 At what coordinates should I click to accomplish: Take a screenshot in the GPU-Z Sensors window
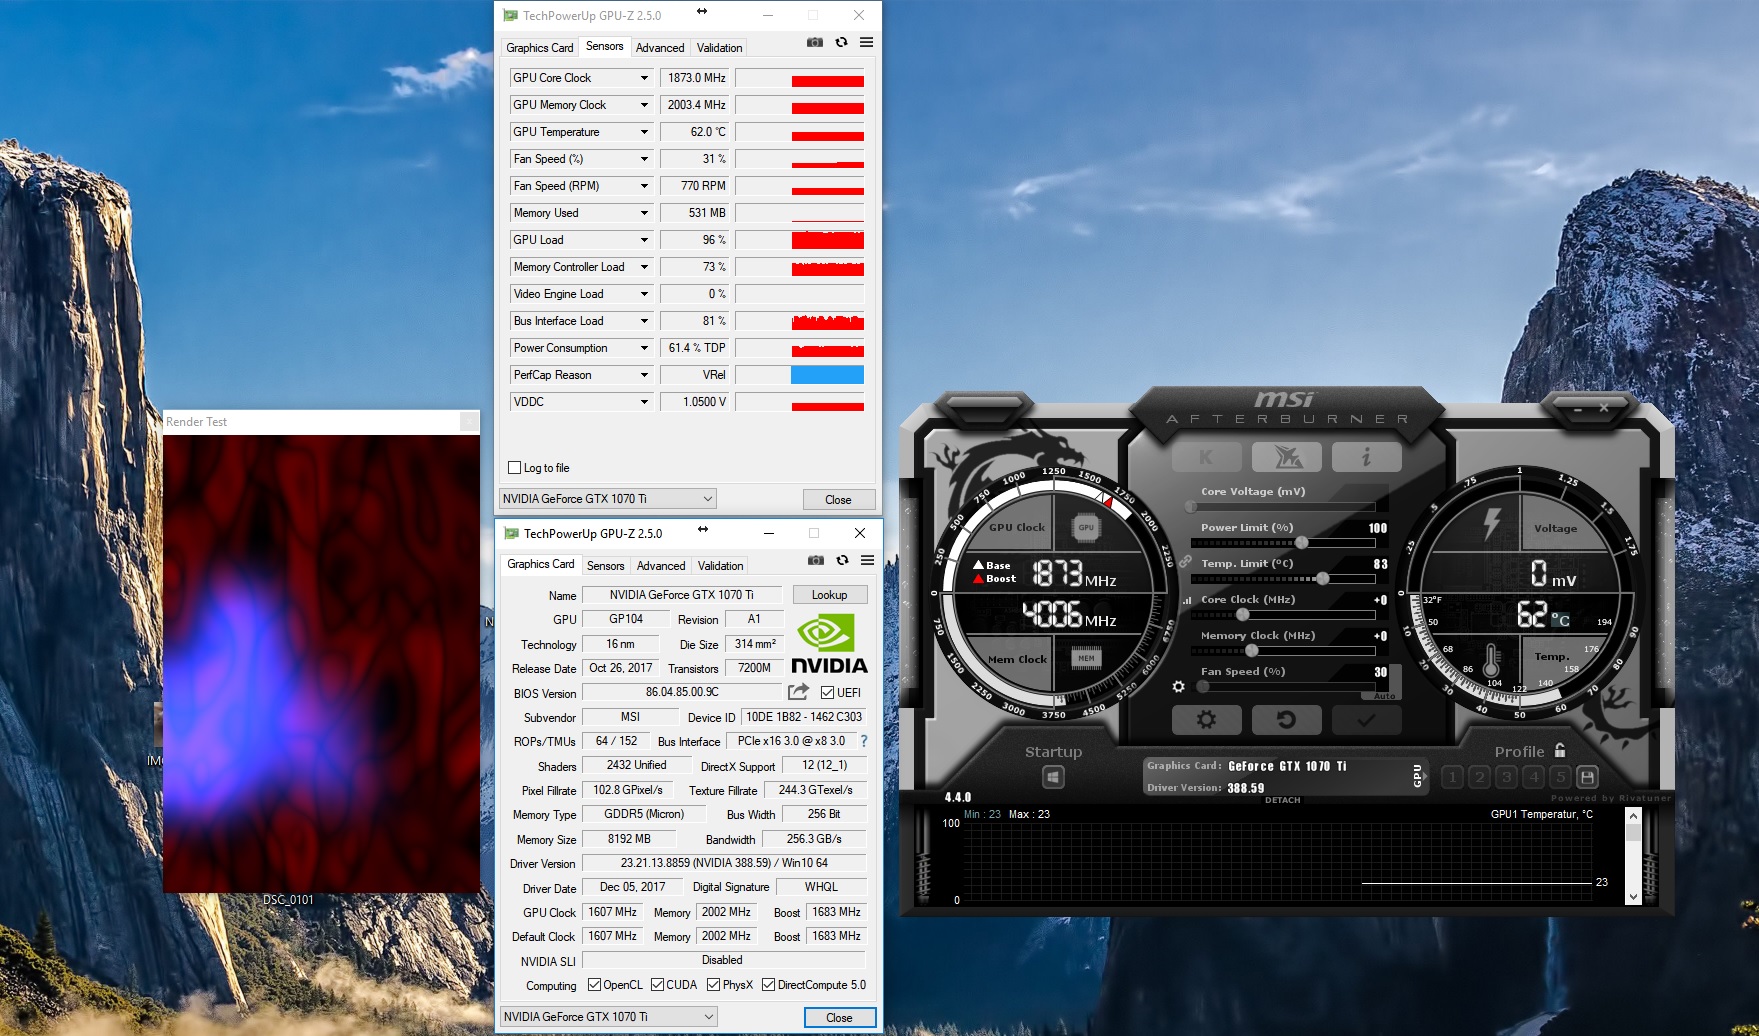pos(815,42)
